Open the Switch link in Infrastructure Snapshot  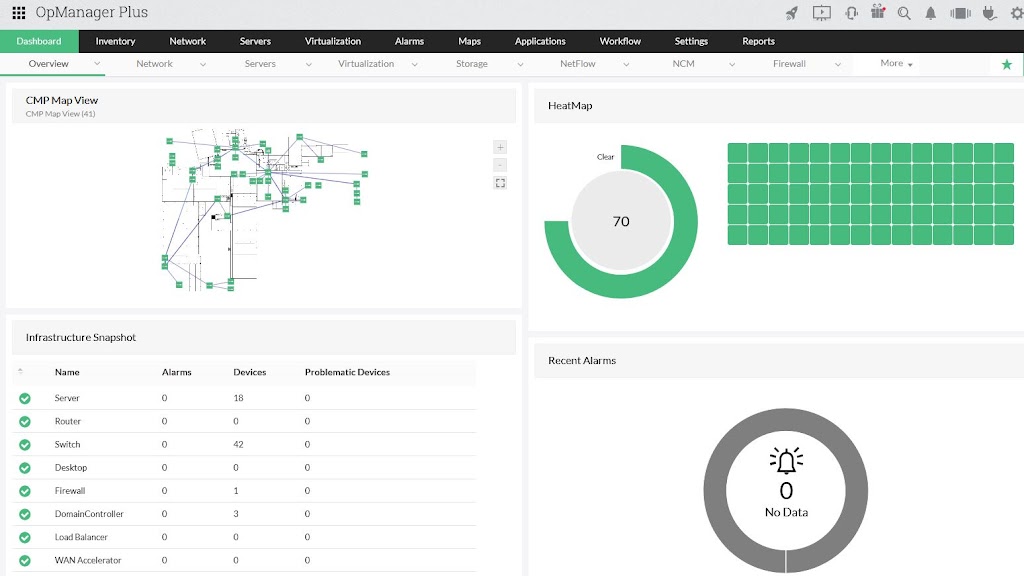pyautogui.click(x=67, y=444)
